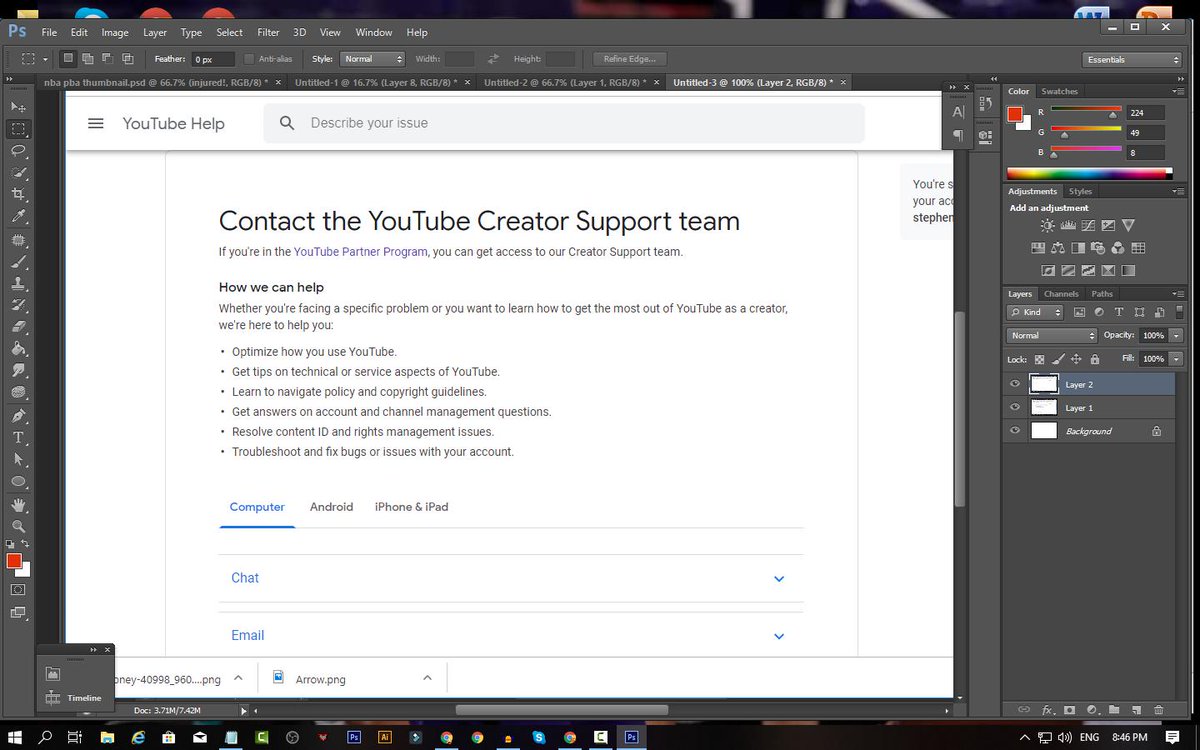Open the Essentials workspace dropdown

1133,59
